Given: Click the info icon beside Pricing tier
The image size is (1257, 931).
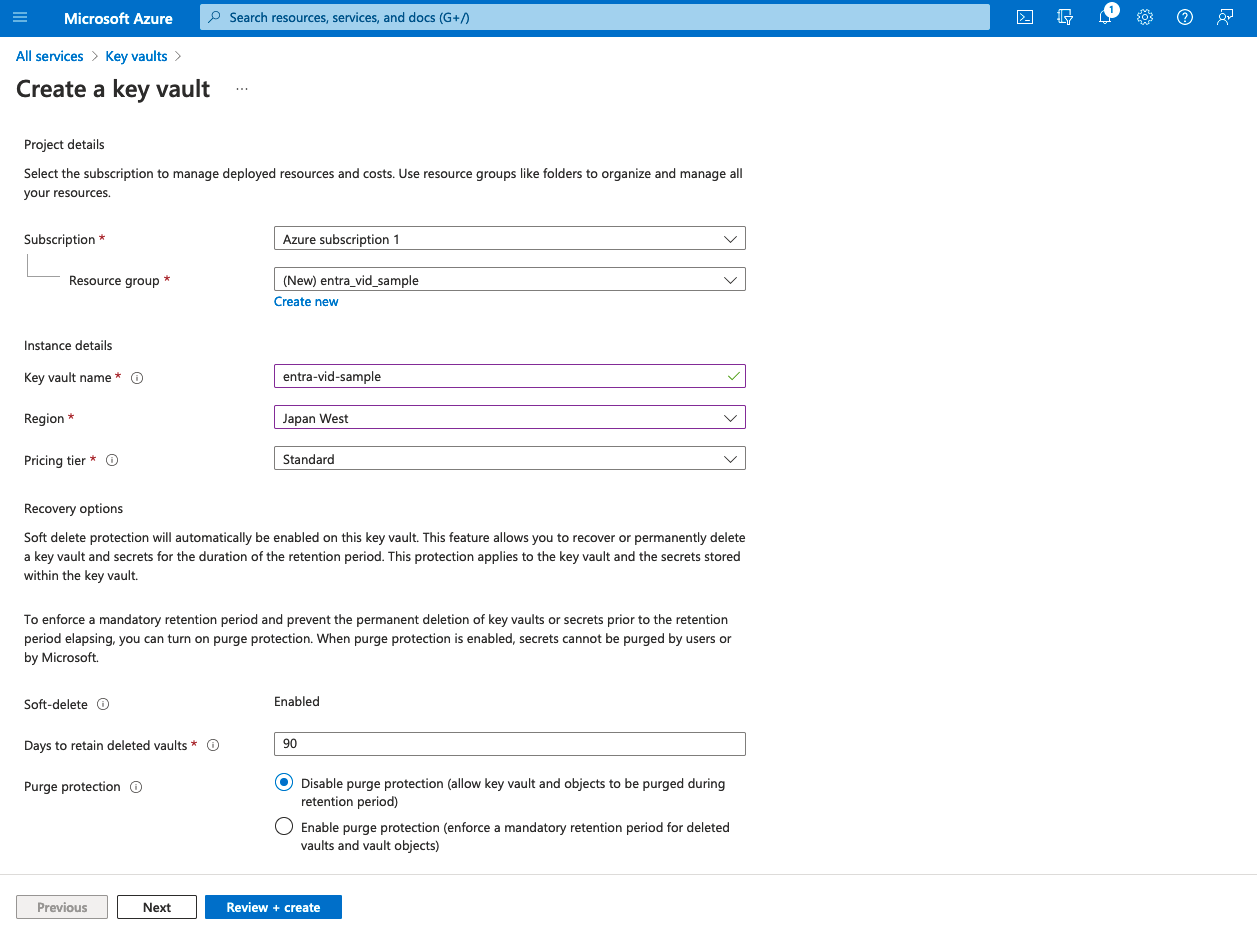Looking at the screenshot, I should (x=112, y=460).
